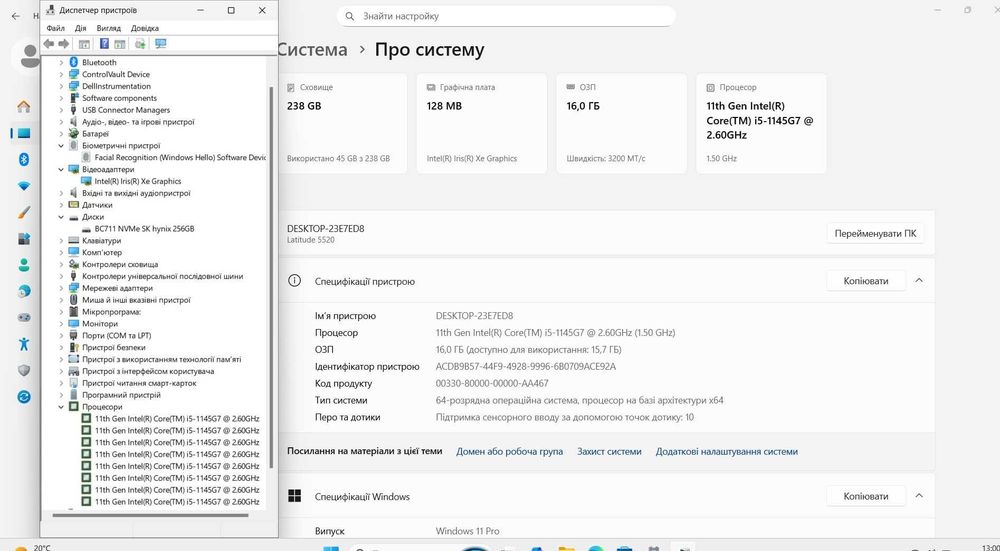Click Система breadcrumb in Settings header
This screenshot has height=551, width=1000.
point(312,50)
